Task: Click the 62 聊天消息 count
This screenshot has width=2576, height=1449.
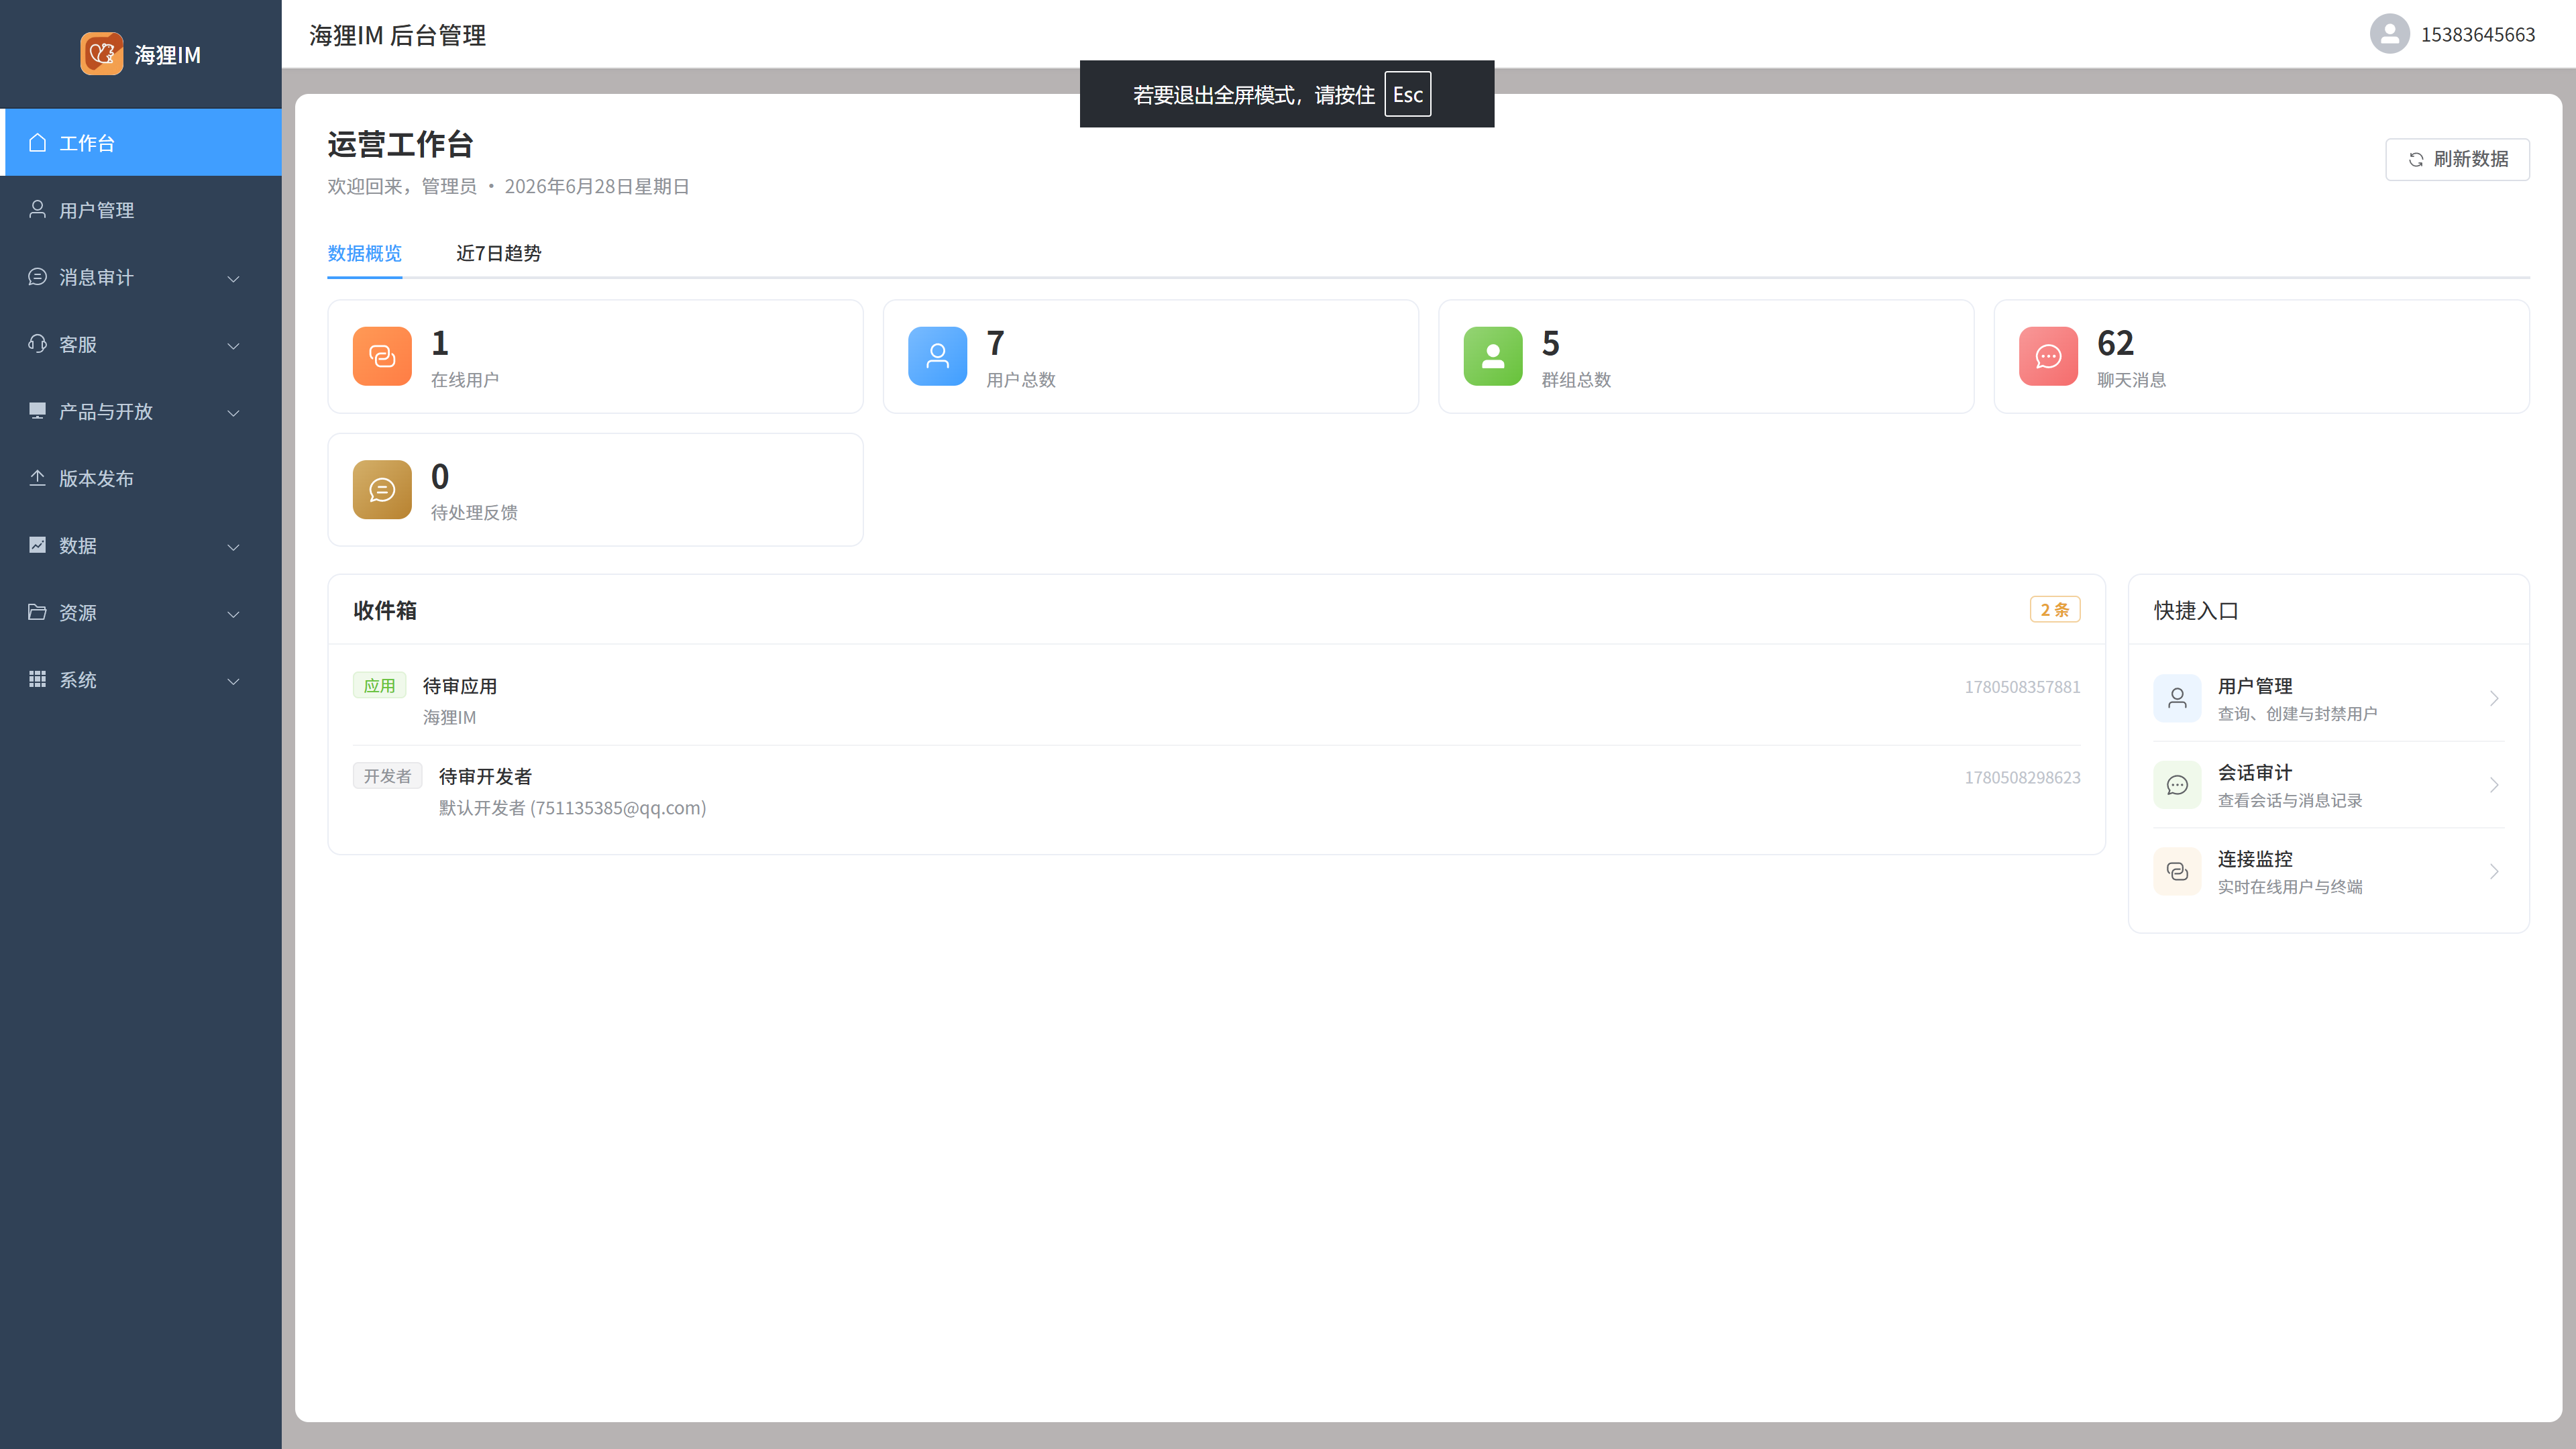Action: click(2115, 343)
